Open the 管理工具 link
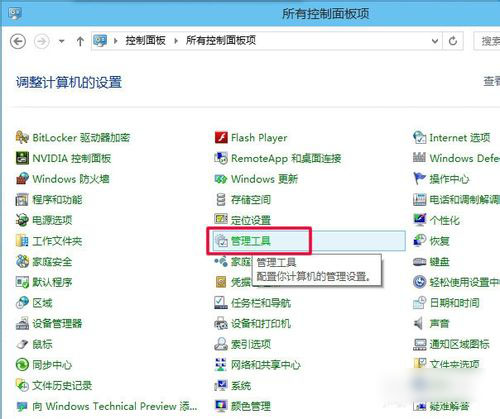 [251, 241]
